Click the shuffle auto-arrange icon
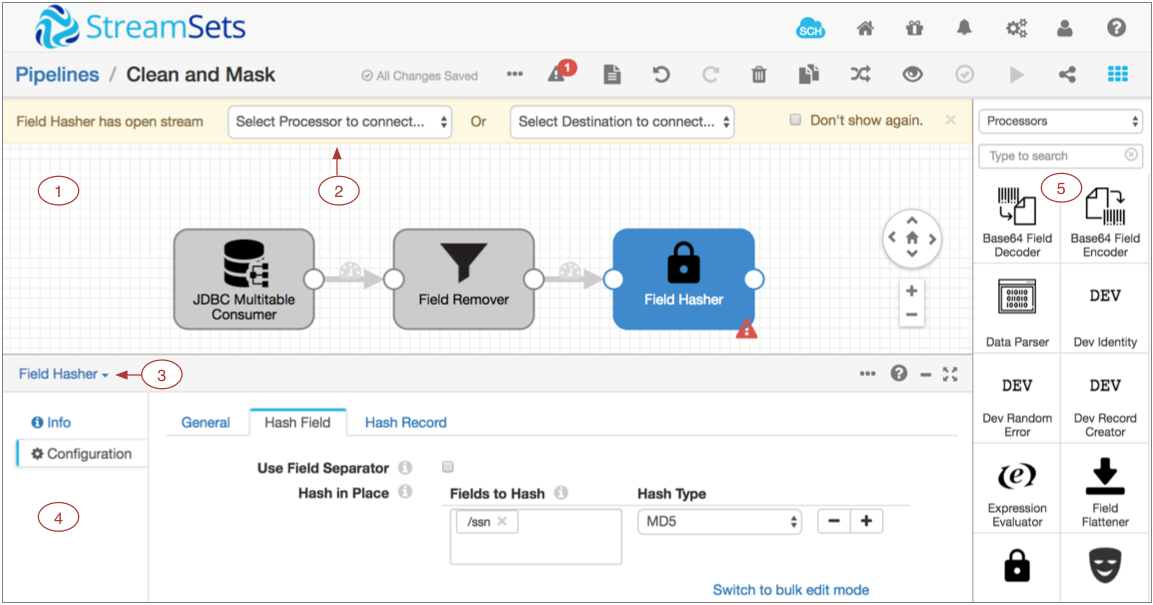 860,75
